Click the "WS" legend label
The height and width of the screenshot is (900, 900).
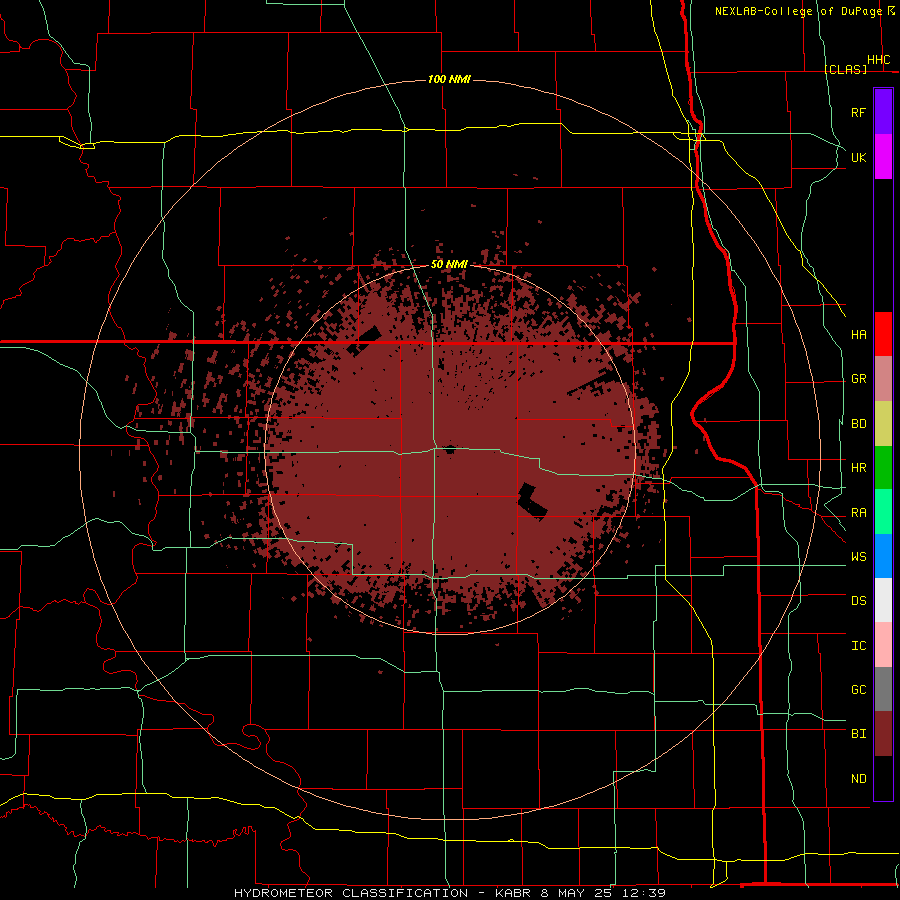[x=858, y=557]
